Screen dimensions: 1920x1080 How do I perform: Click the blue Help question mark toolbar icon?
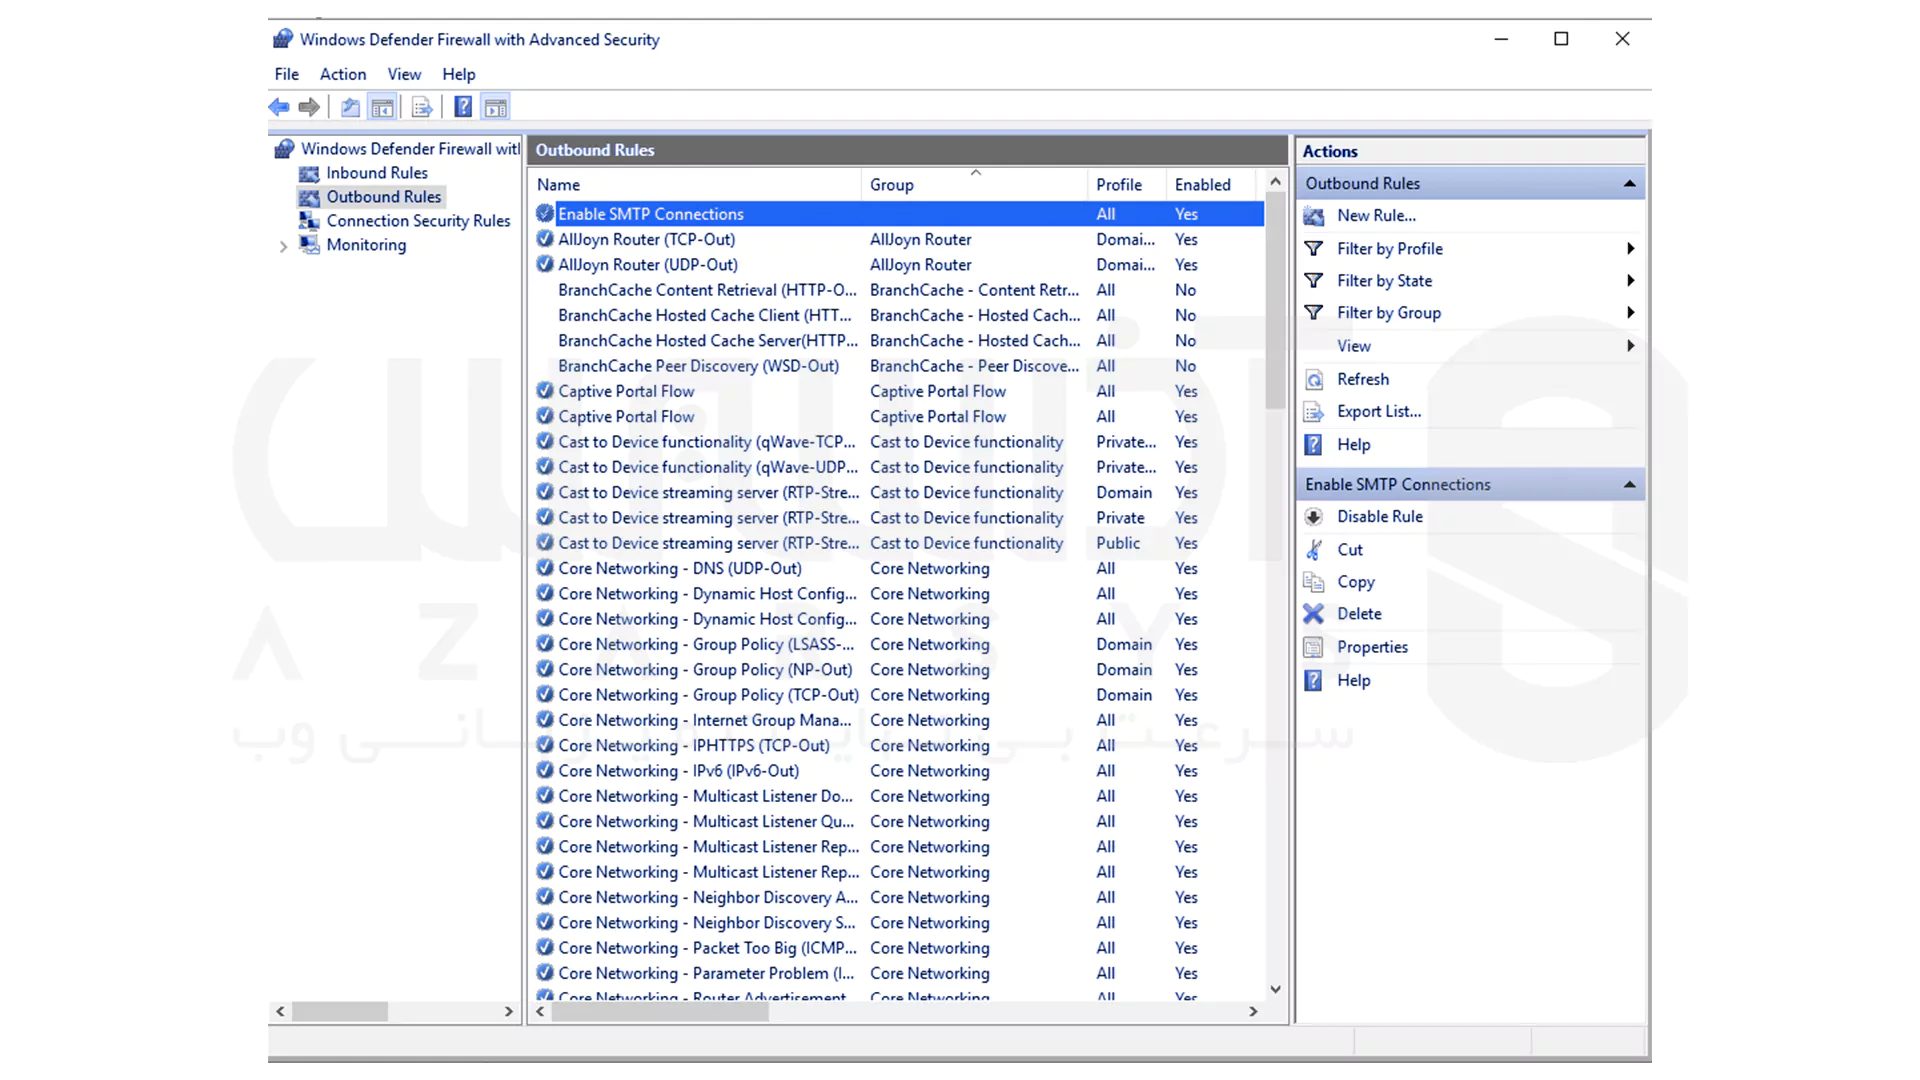coord(463,107)
